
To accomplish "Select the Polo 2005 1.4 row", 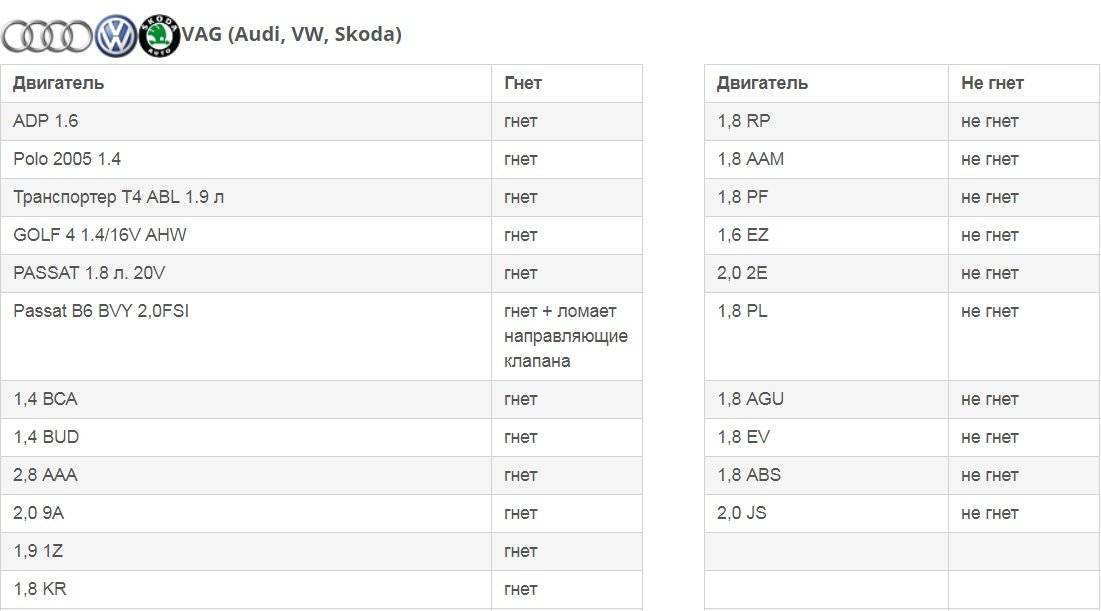I will click(321, 159).
